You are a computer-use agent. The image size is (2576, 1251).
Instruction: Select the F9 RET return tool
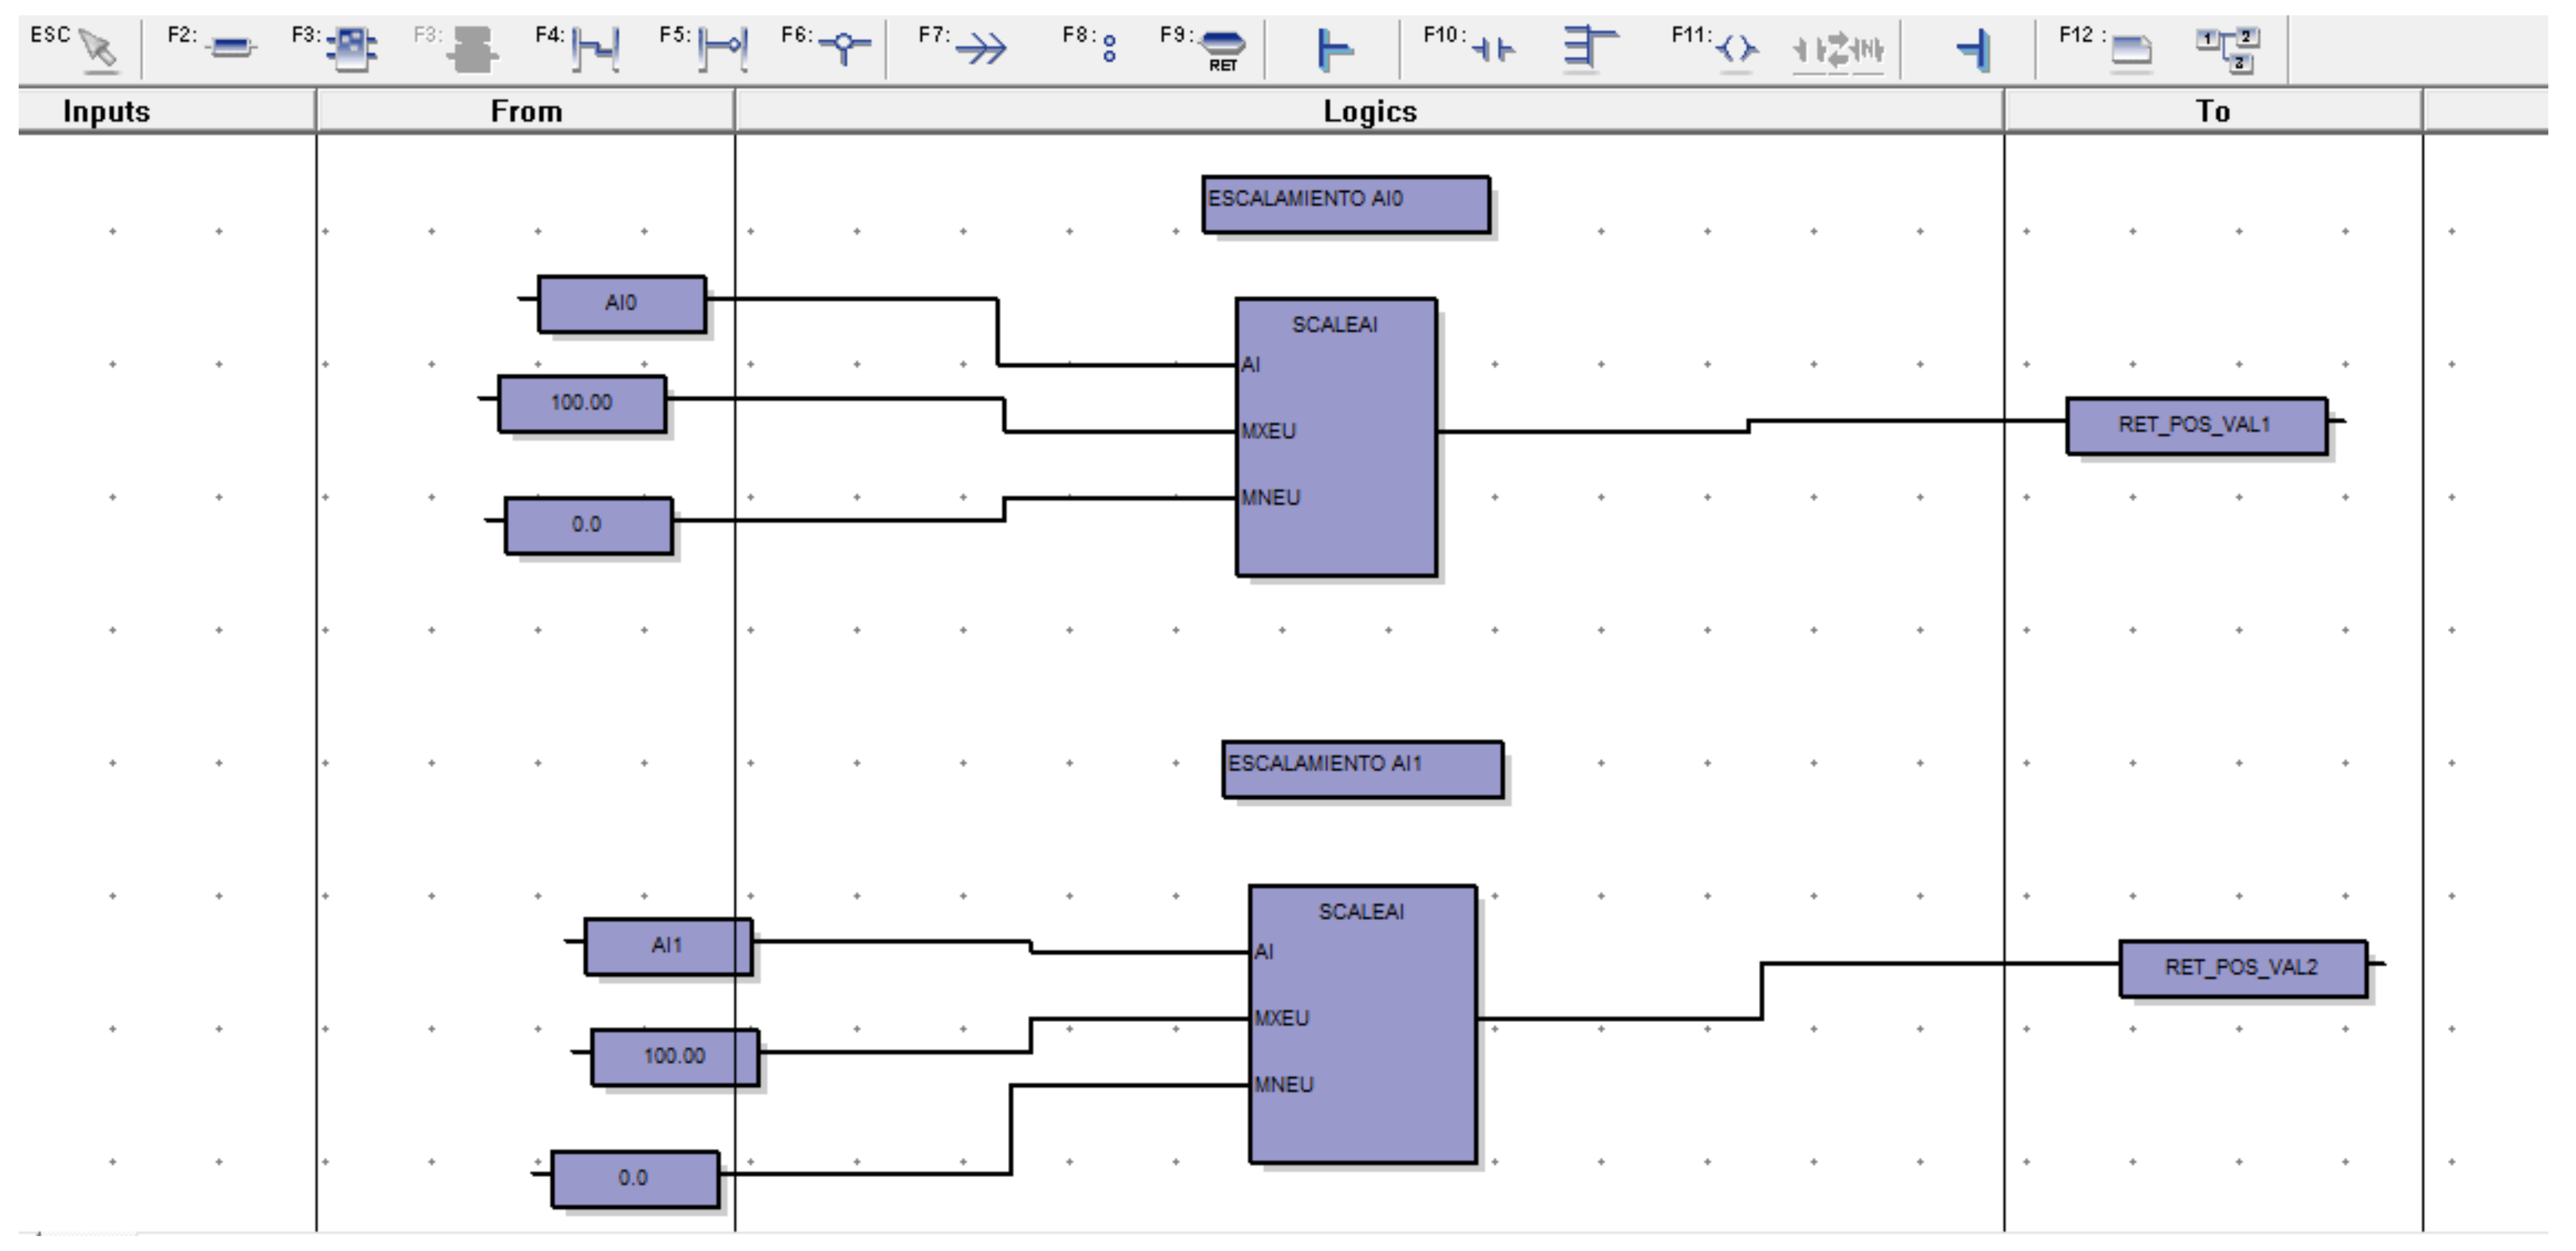[1222, 48]
